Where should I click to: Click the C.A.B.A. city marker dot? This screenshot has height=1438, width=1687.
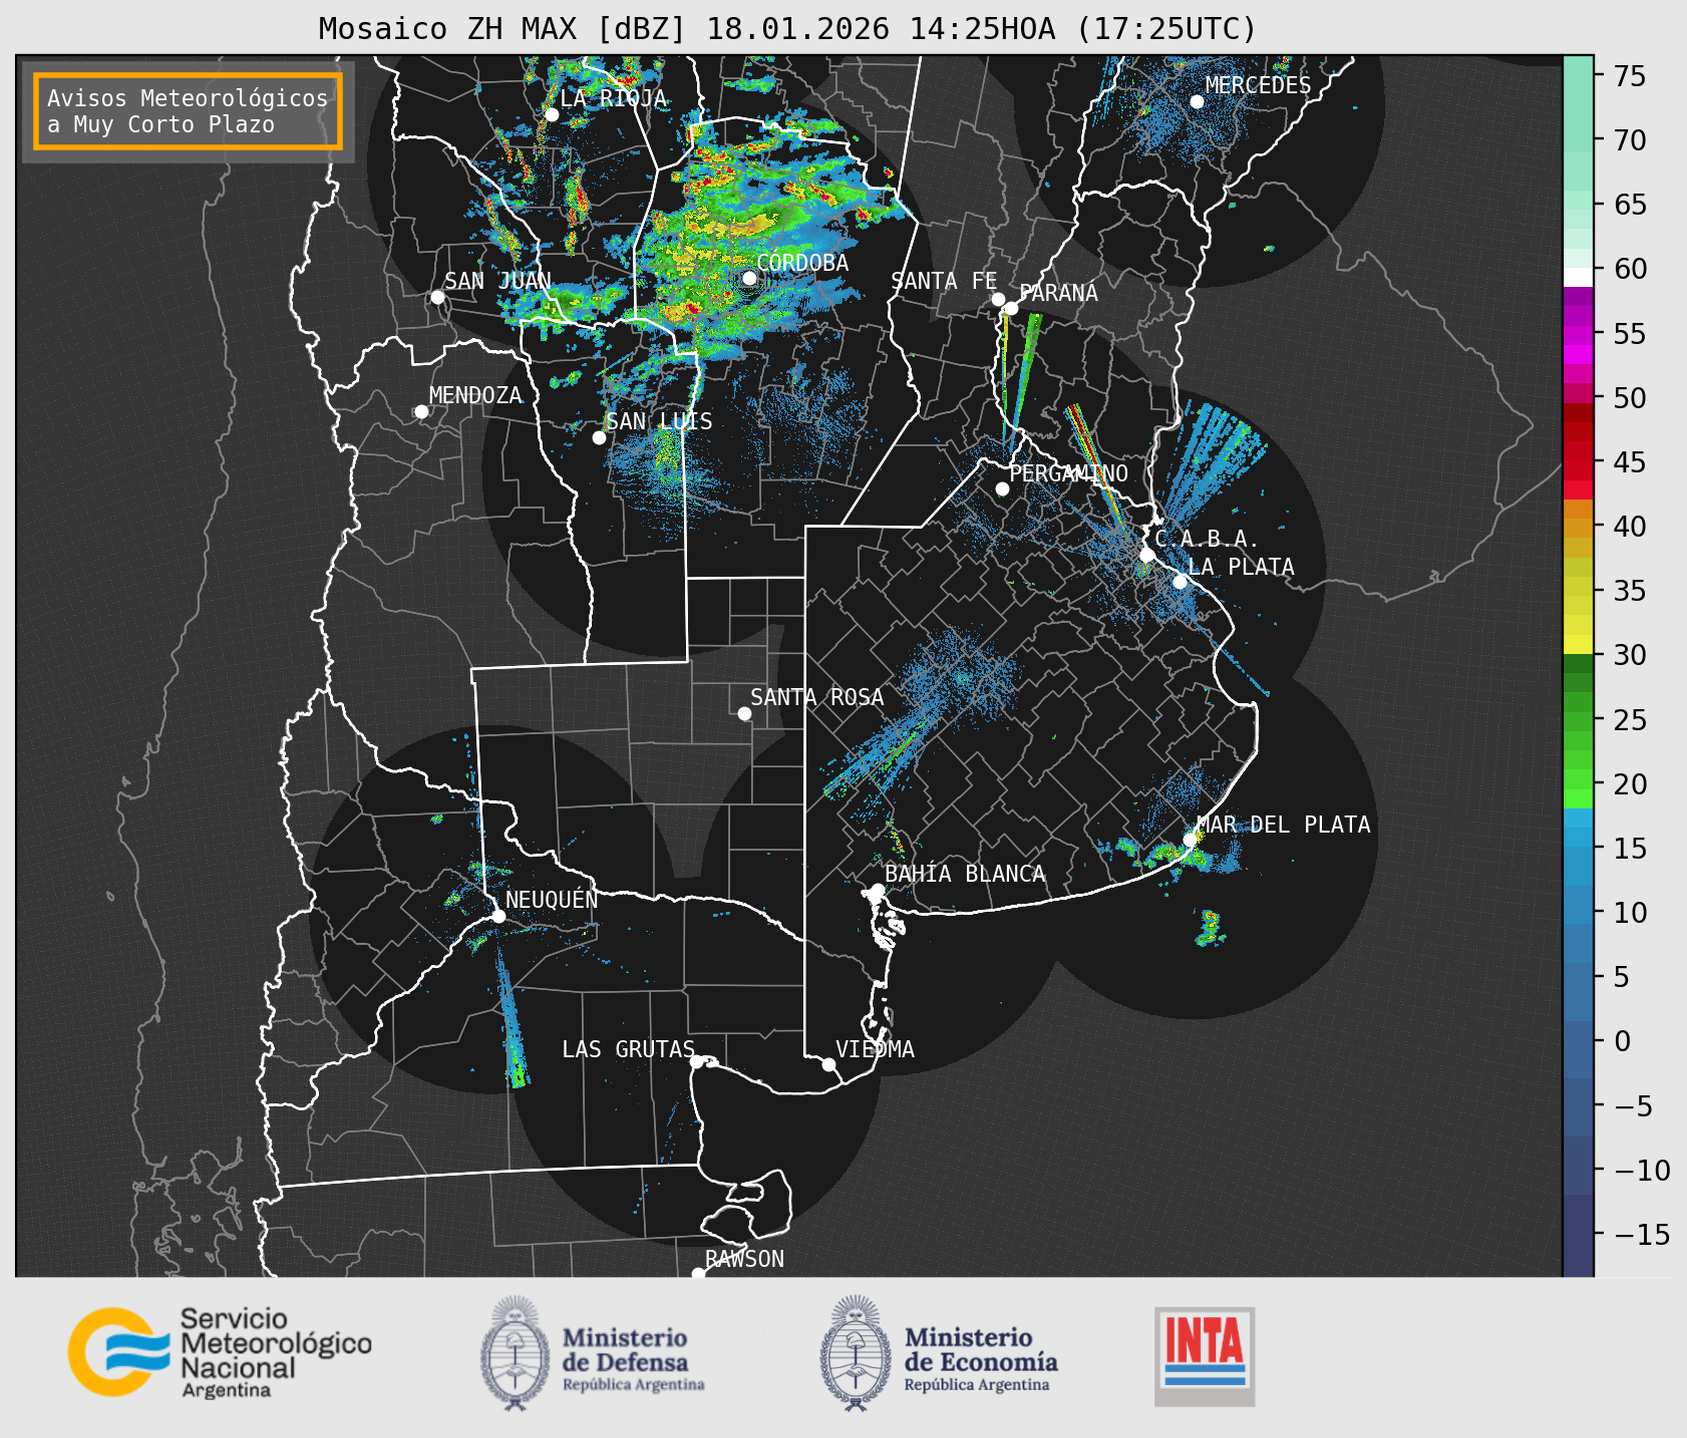[1147, 555]
